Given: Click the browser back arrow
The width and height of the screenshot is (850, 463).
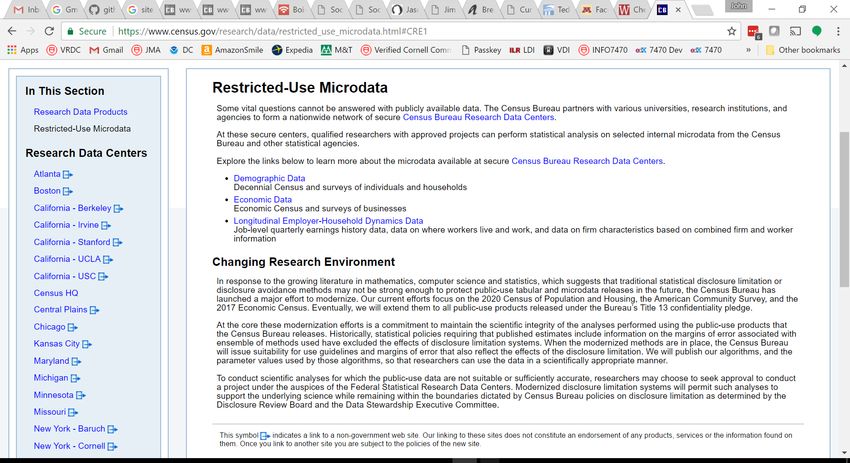Looking at the screenshot, I should click(12, 31).
